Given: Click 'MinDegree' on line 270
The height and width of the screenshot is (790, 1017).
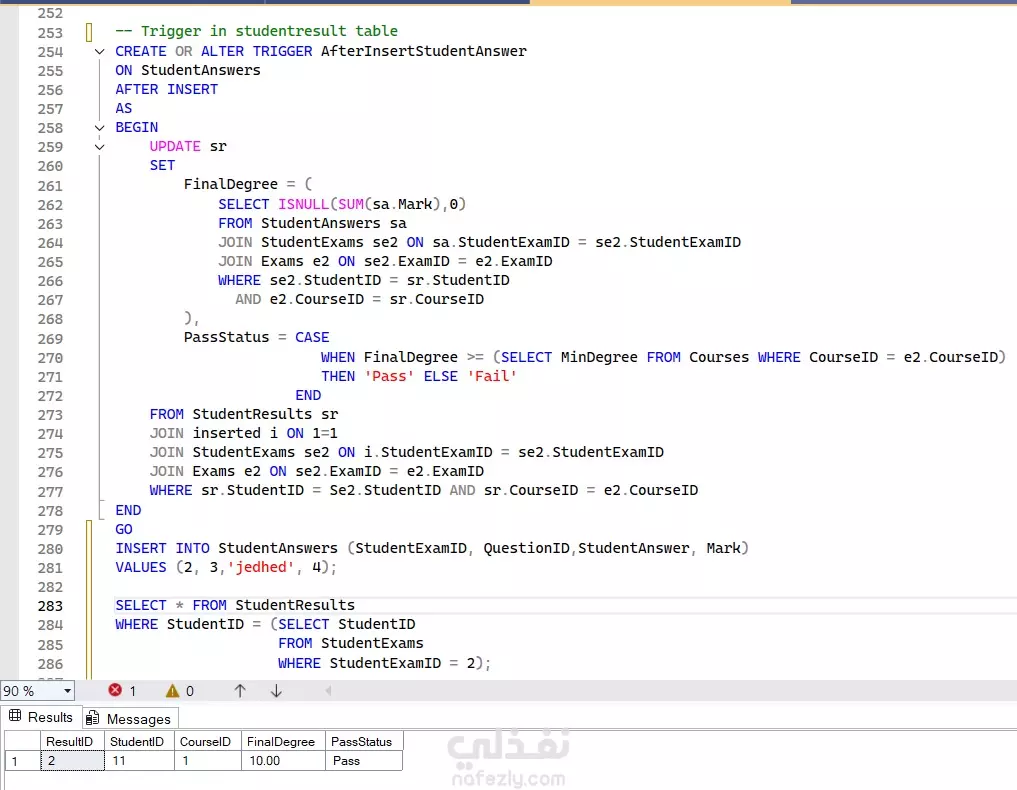Looking at the screenshot, I should [599, 357].
